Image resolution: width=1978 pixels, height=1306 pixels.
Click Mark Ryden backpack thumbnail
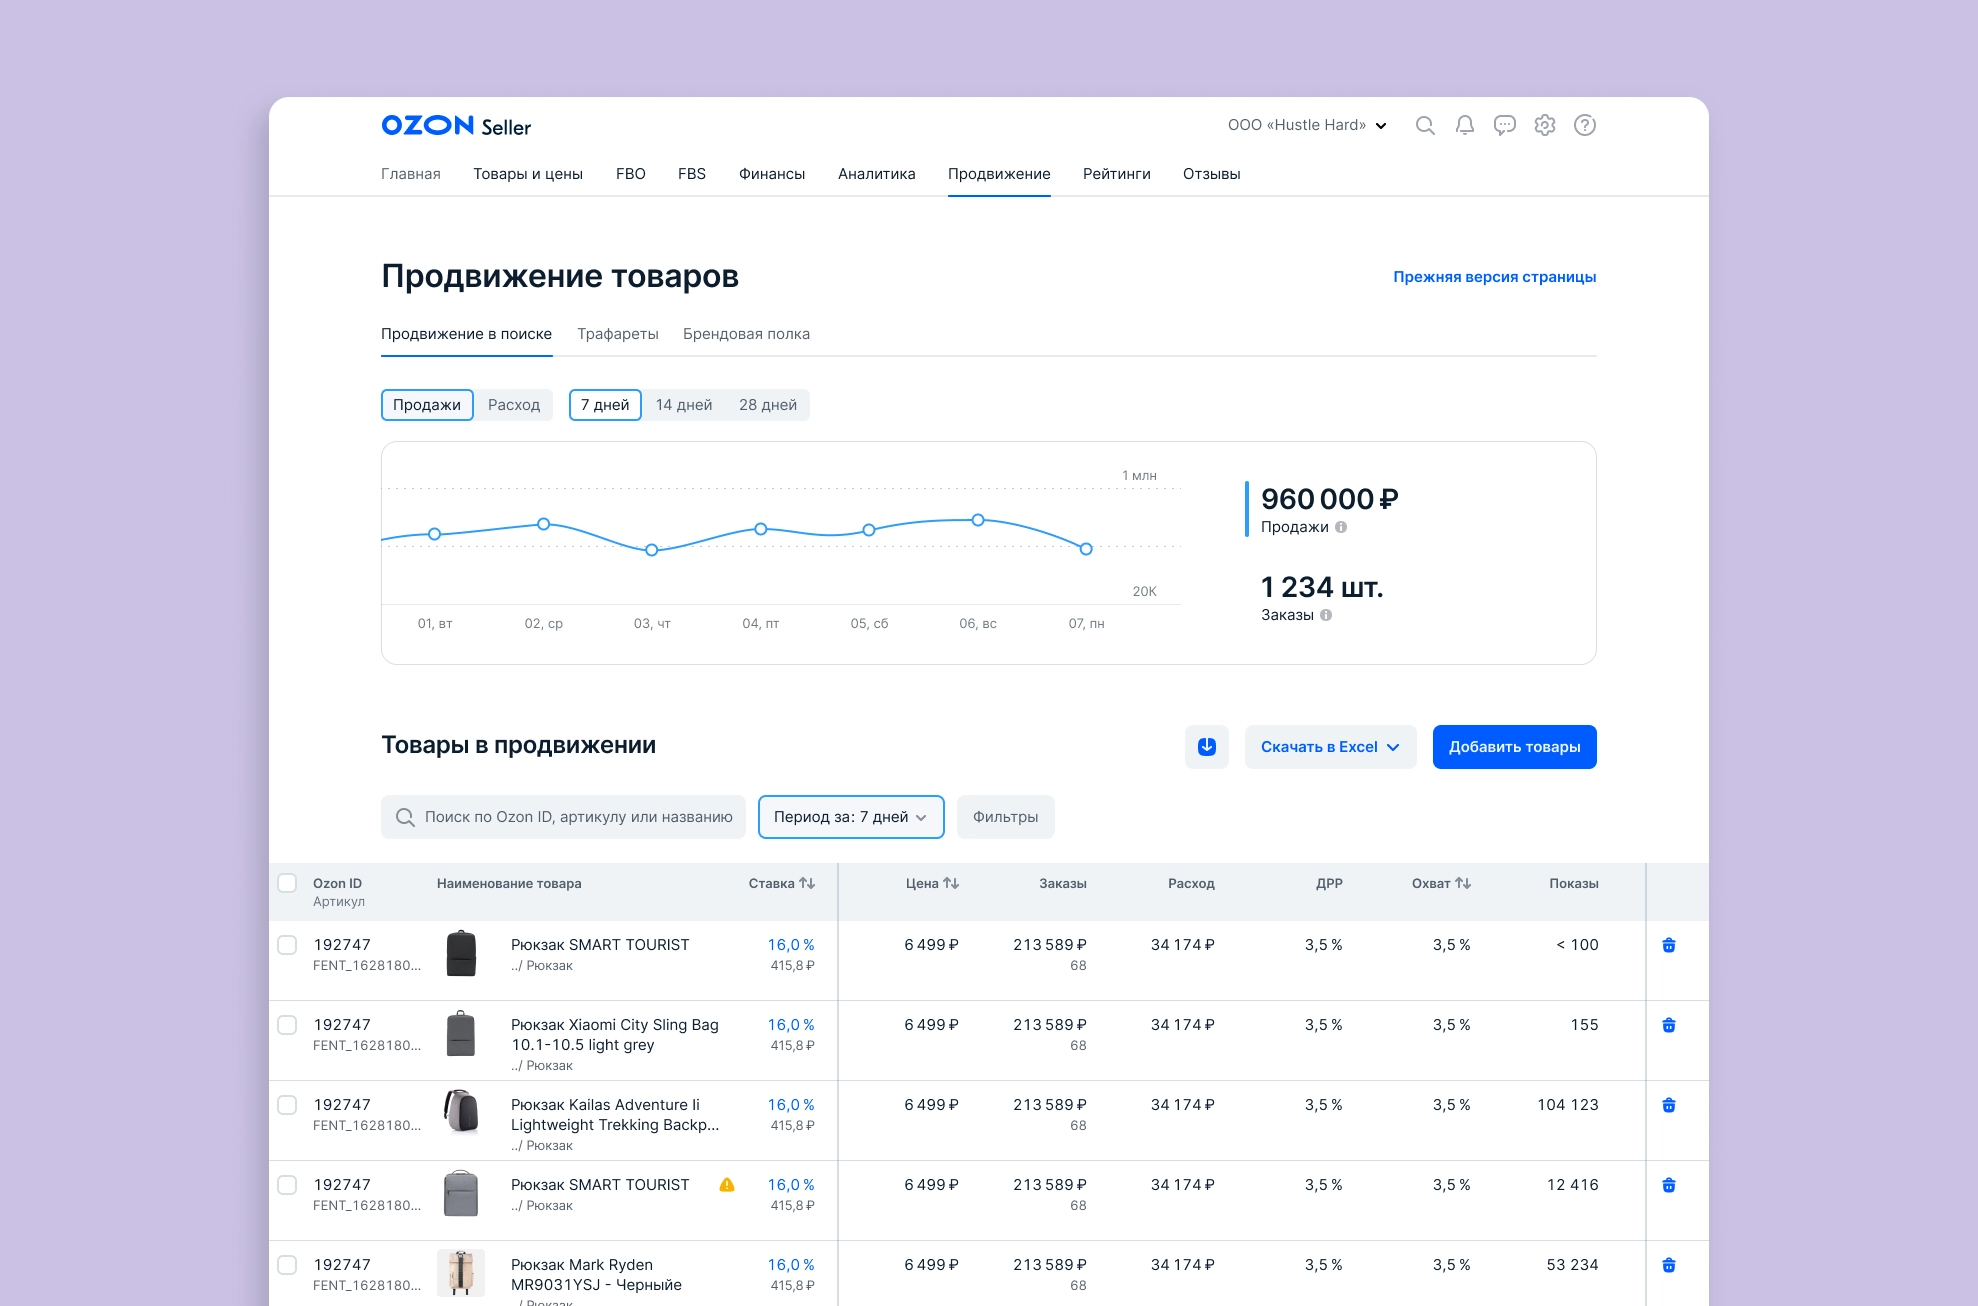461,1273
